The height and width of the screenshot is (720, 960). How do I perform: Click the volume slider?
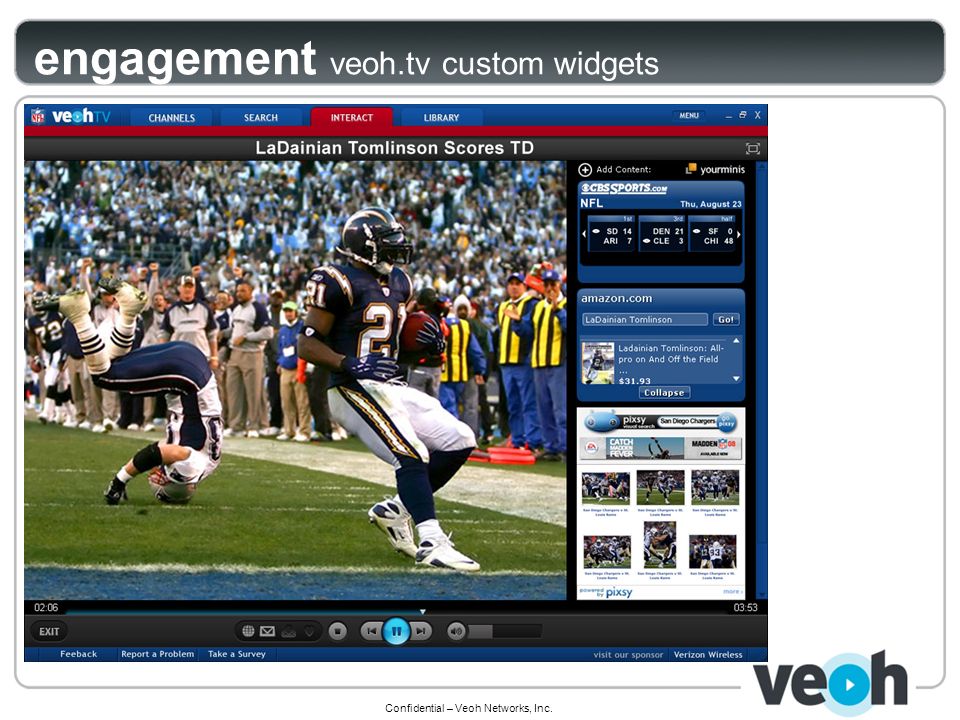(x=505, y=631)
